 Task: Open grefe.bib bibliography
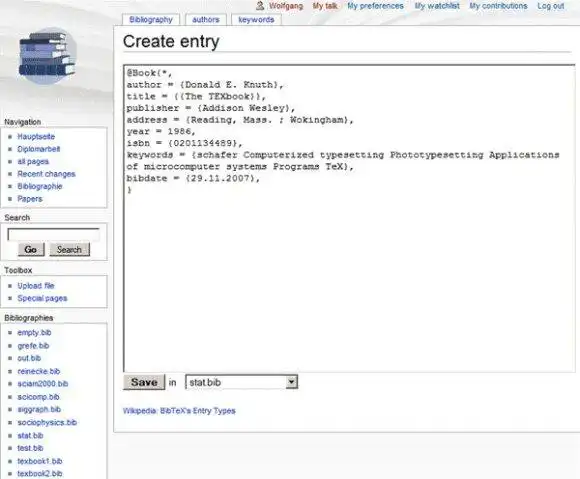coord(33,346)
